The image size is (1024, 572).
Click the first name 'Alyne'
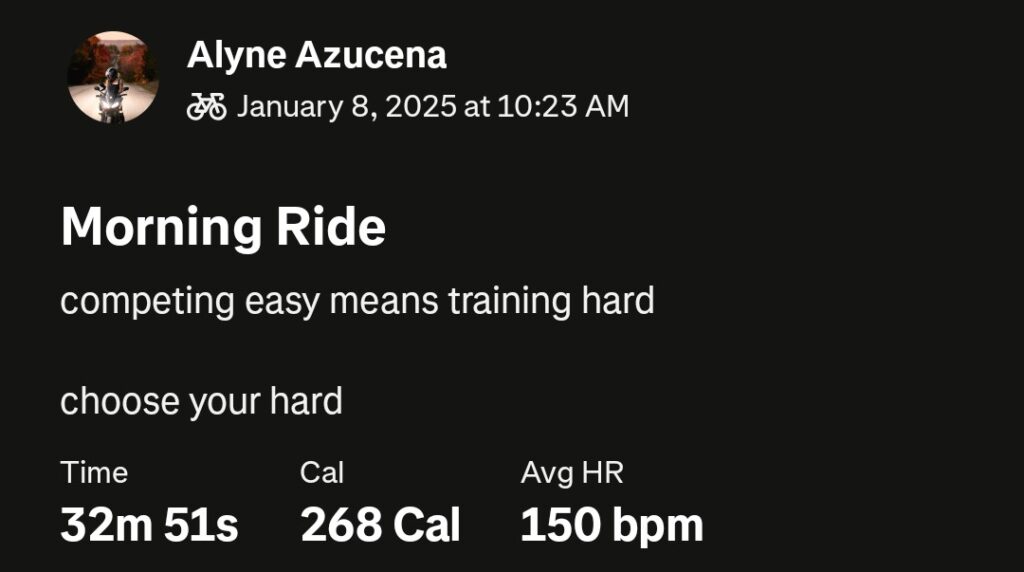point(235,56)
